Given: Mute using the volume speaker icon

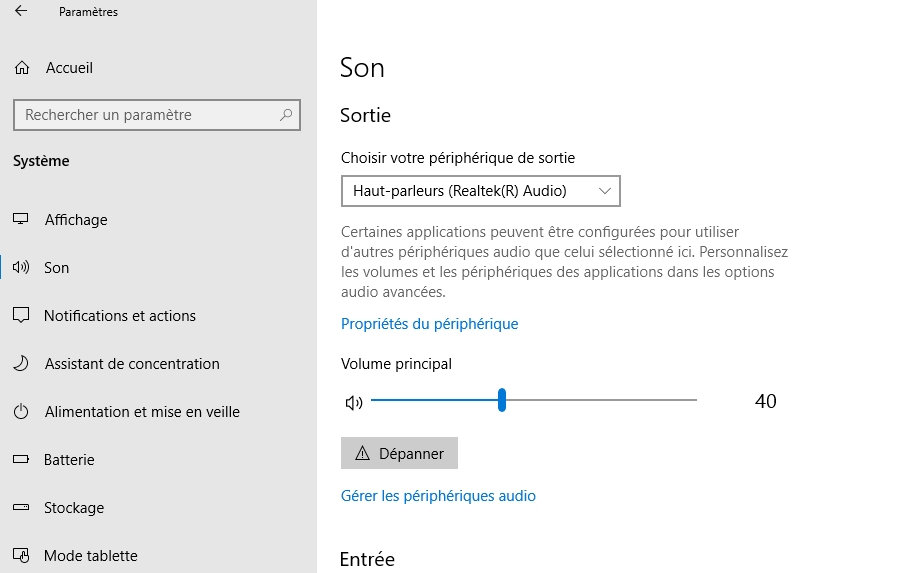Looking at the screenshot, I should (x=353, y=402).
